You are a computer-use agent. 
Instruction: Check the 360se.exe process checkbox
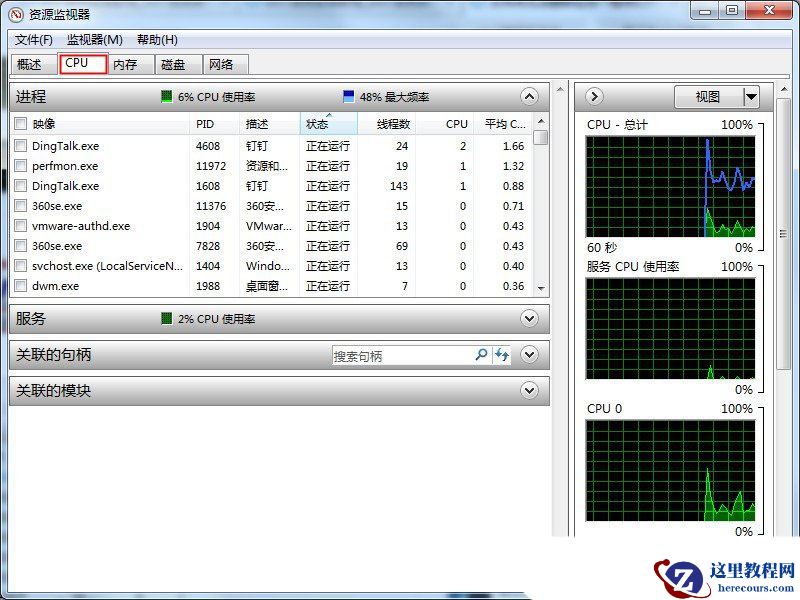coord(20,206)
